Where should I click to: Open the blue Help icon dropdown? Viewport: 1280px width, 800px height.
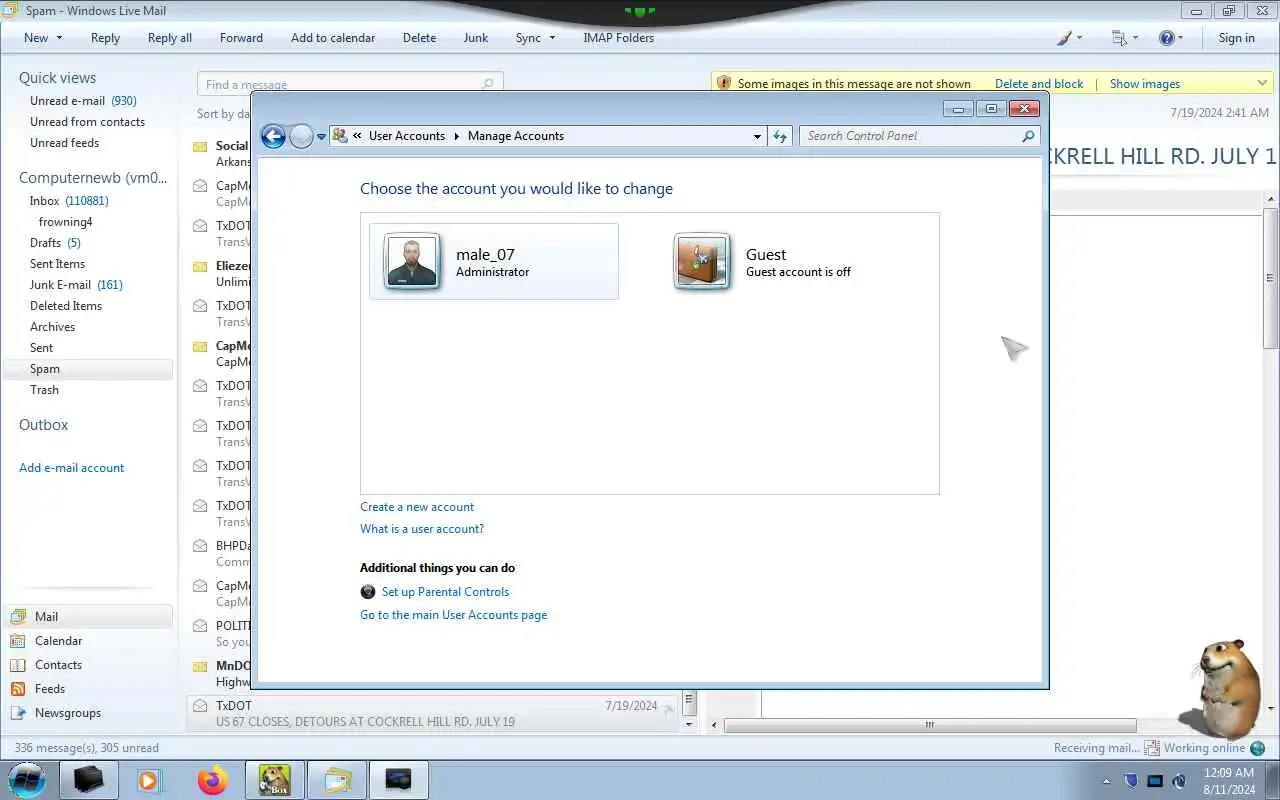pyautogui.click(x=1171, y=38)
